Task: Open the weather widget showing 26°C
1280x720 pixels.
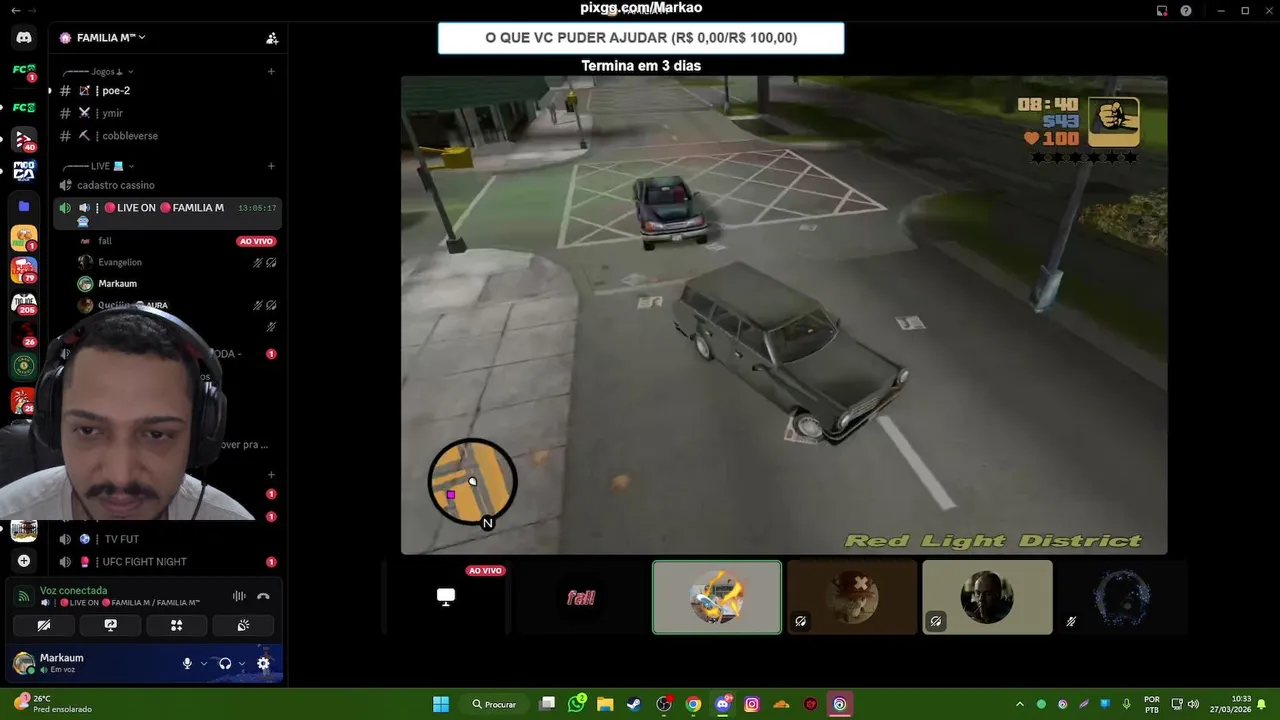Action: click(52, 704)
